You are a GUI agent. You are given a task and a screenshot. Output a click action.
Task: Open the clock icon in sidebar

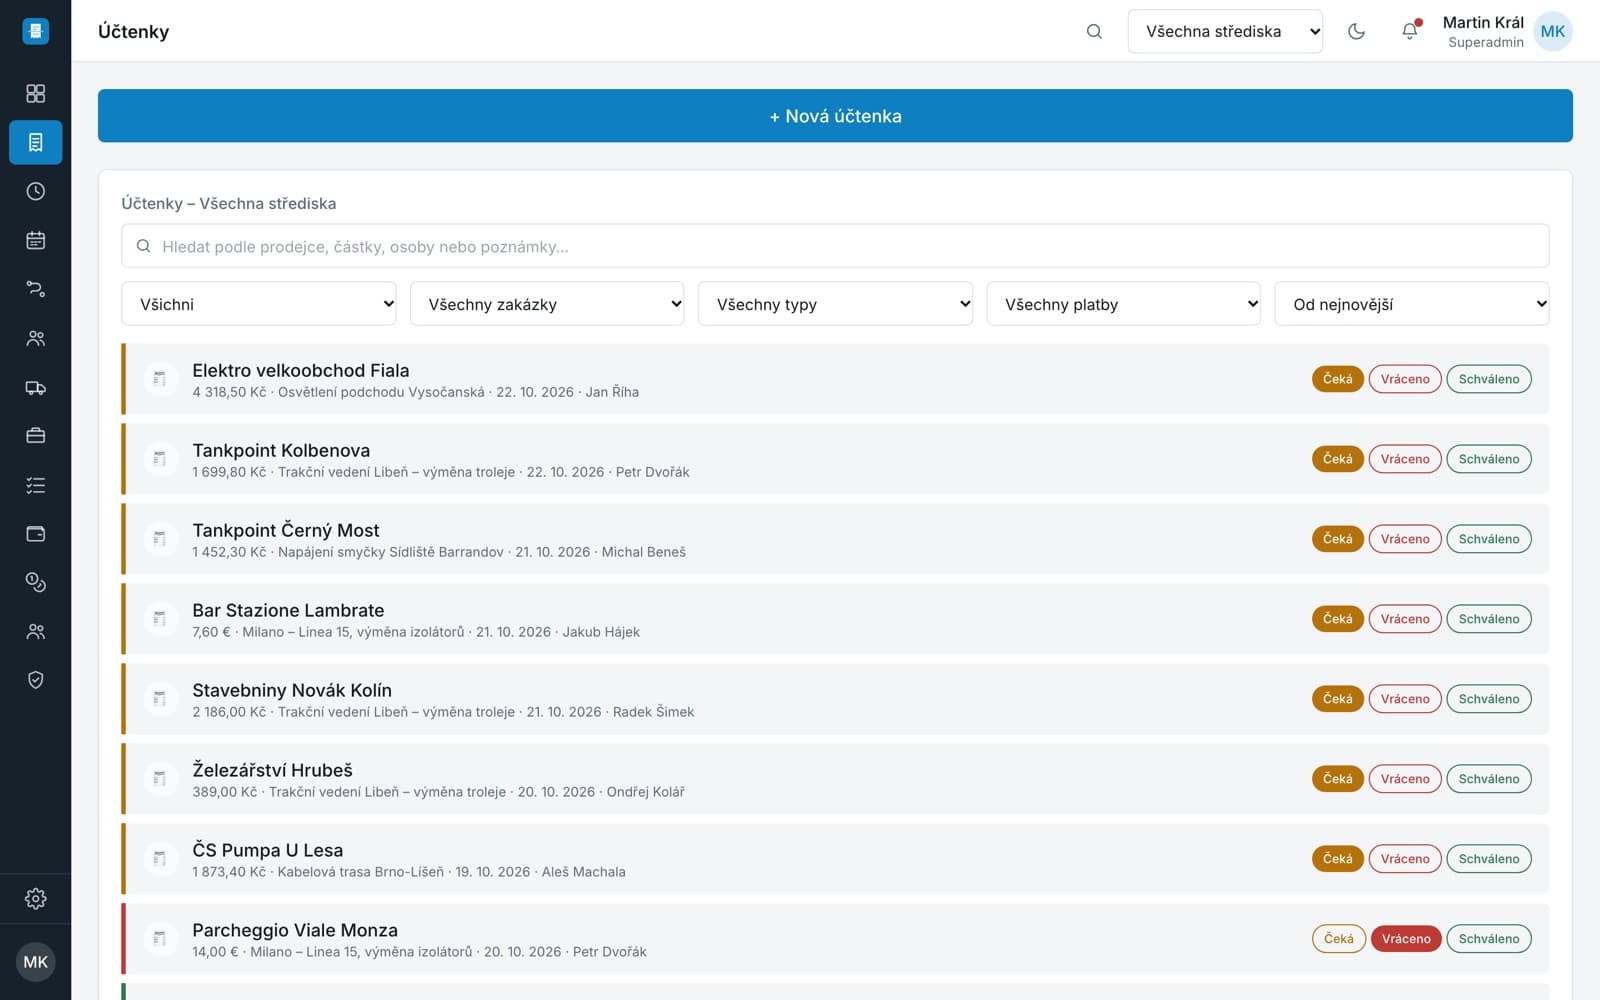(35, 191)
